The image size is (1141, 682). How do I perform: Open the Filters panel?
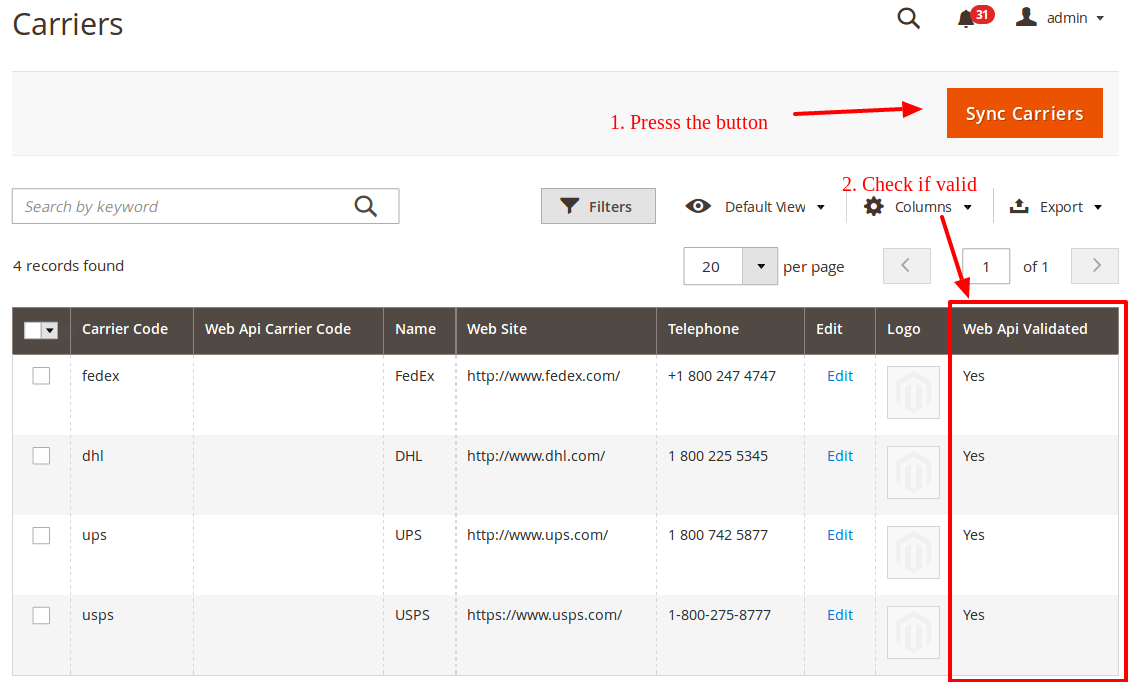click(597, 207)
